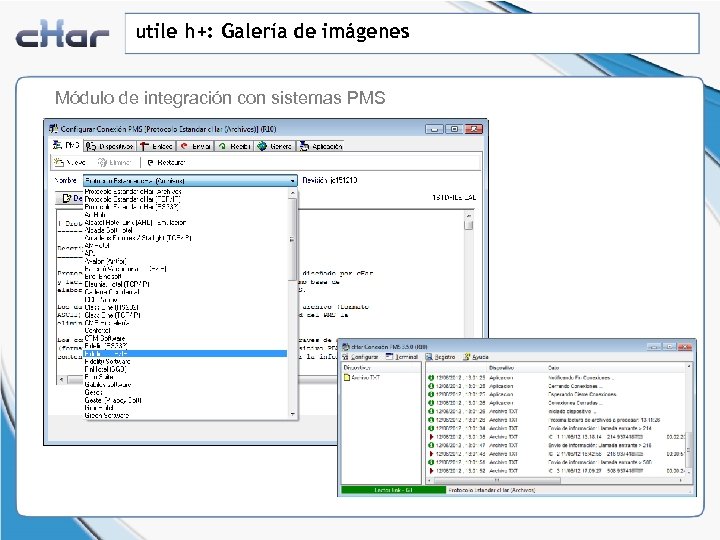Open the Enlace tab
Image resolution: width=720 pixels, height=540 pixels.
coord(157,146)
